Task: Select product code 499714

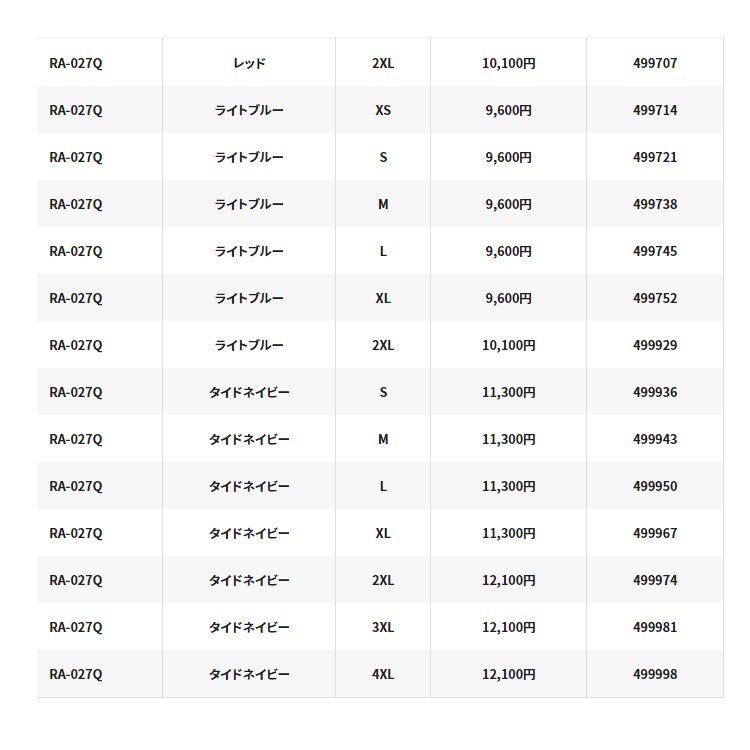Action: [655, 110]
